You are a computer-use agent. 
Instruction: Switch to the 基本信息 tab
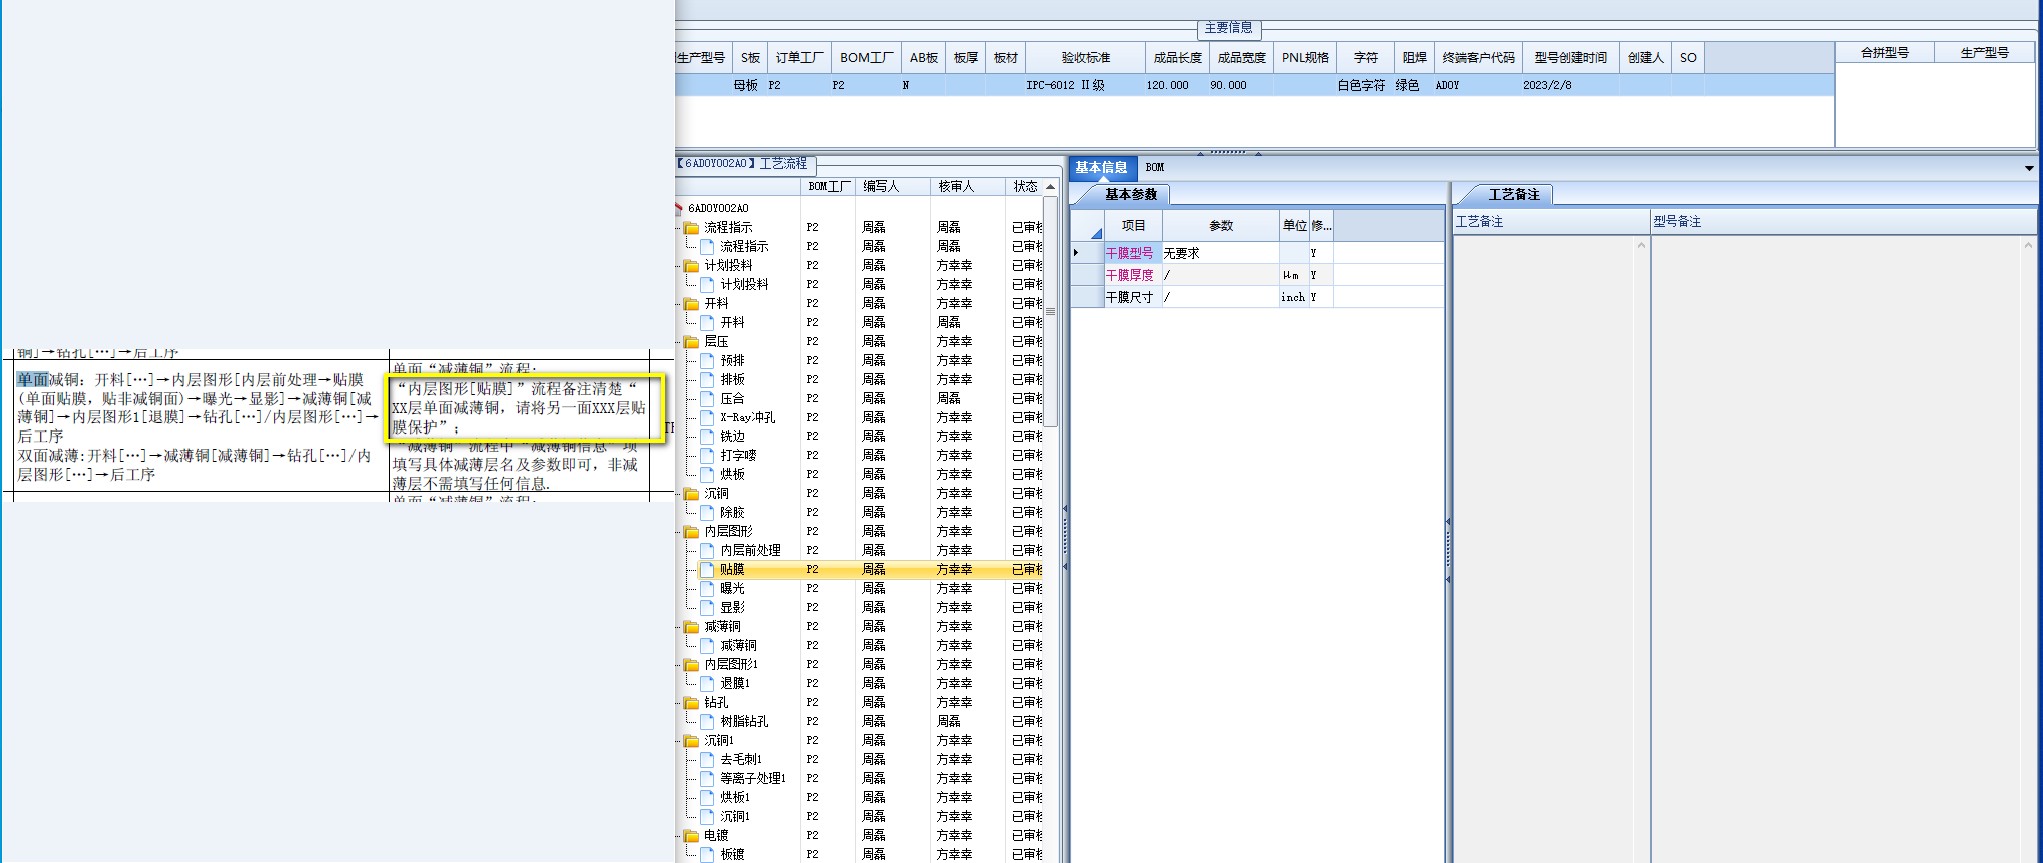point(1101,168)
